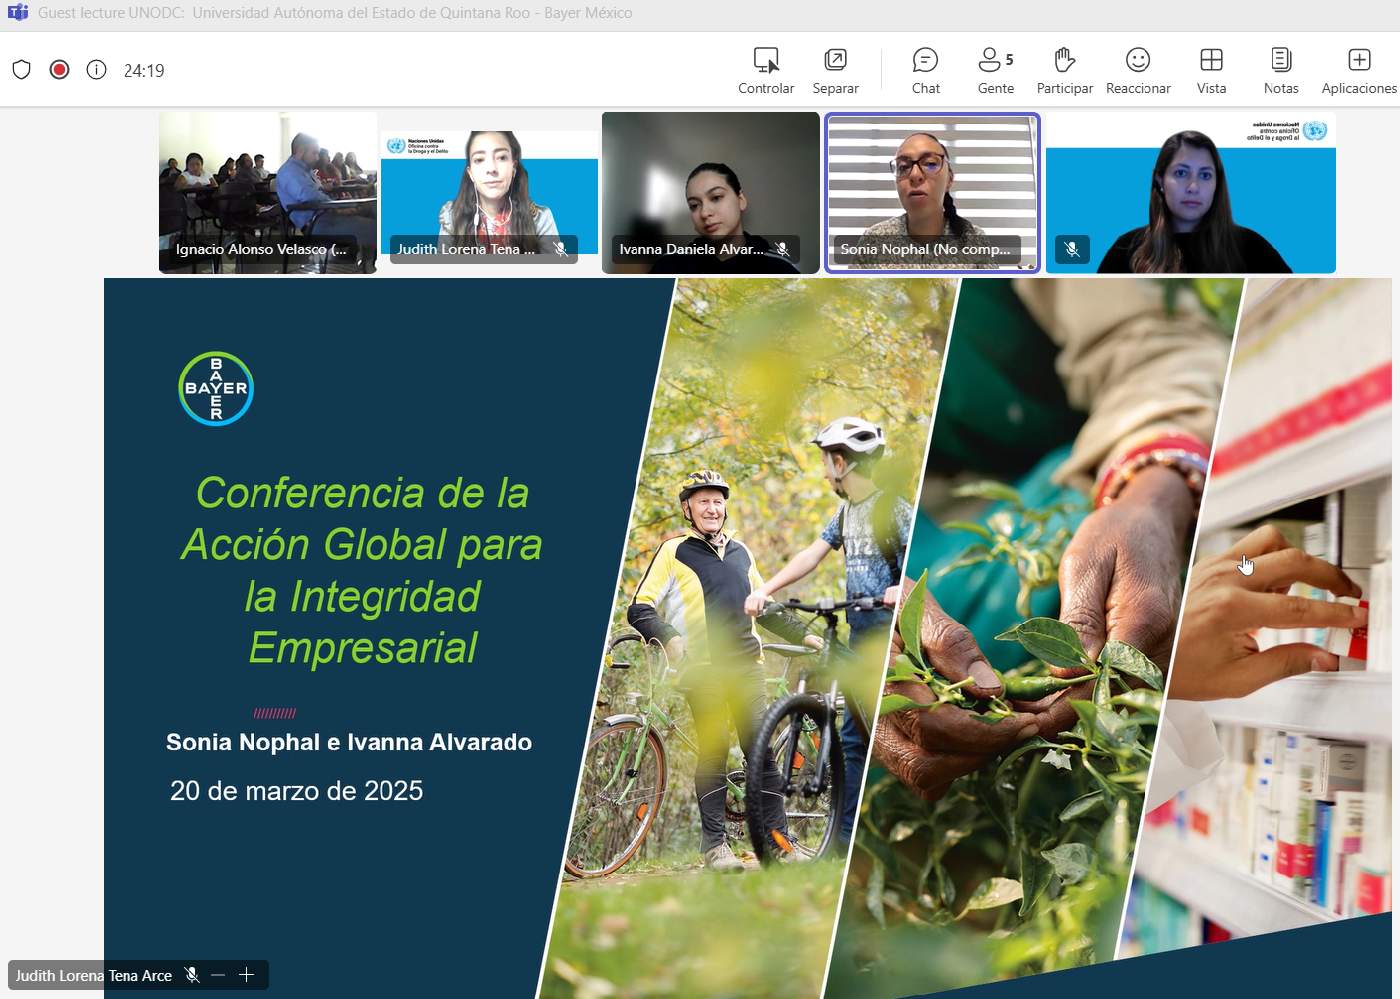Click the slide title Conferencia de la Acción Global
The image size is (1400, 999).
pos(362,570)
